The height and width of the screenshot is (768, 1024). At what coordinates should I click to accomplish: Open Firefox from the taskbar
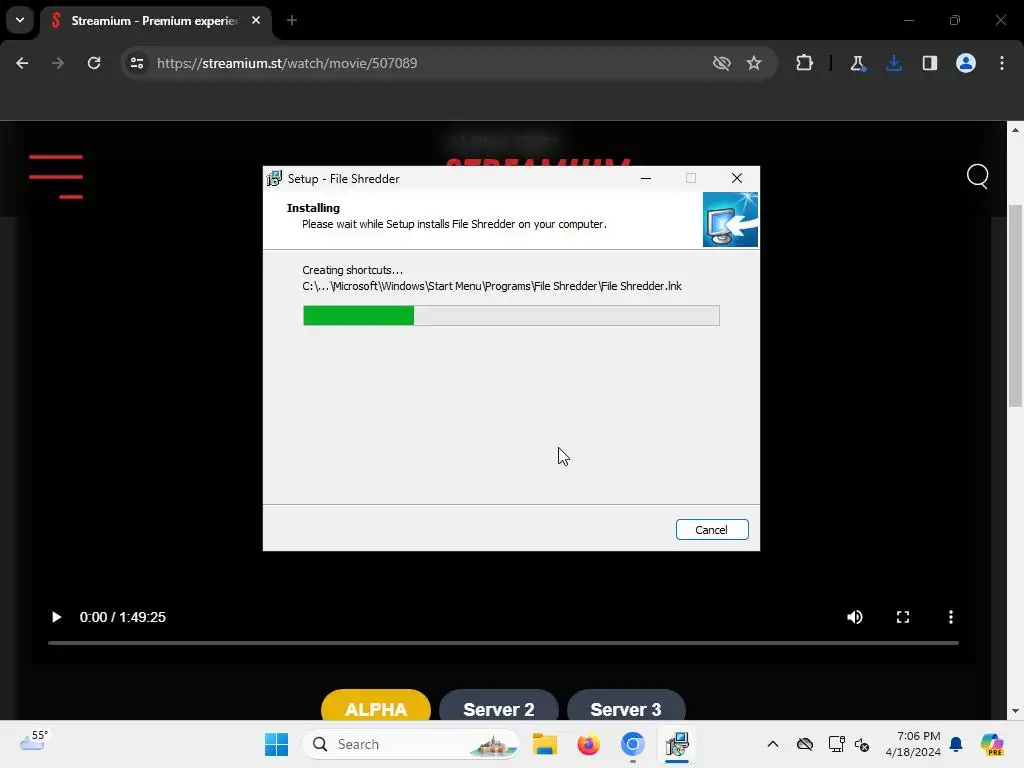(588, 744)
